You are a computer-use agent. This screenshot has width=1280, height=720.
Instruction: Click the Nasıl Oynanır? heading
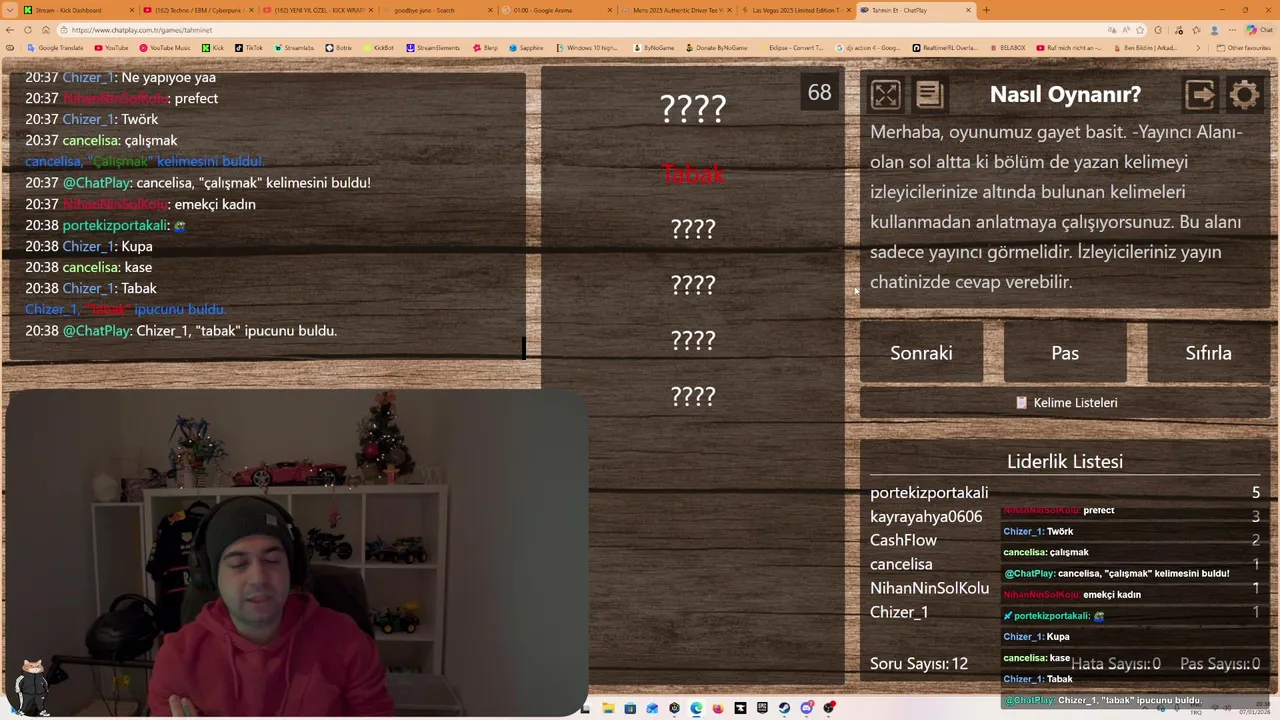pyautogui.click(x=1065, y=94)
